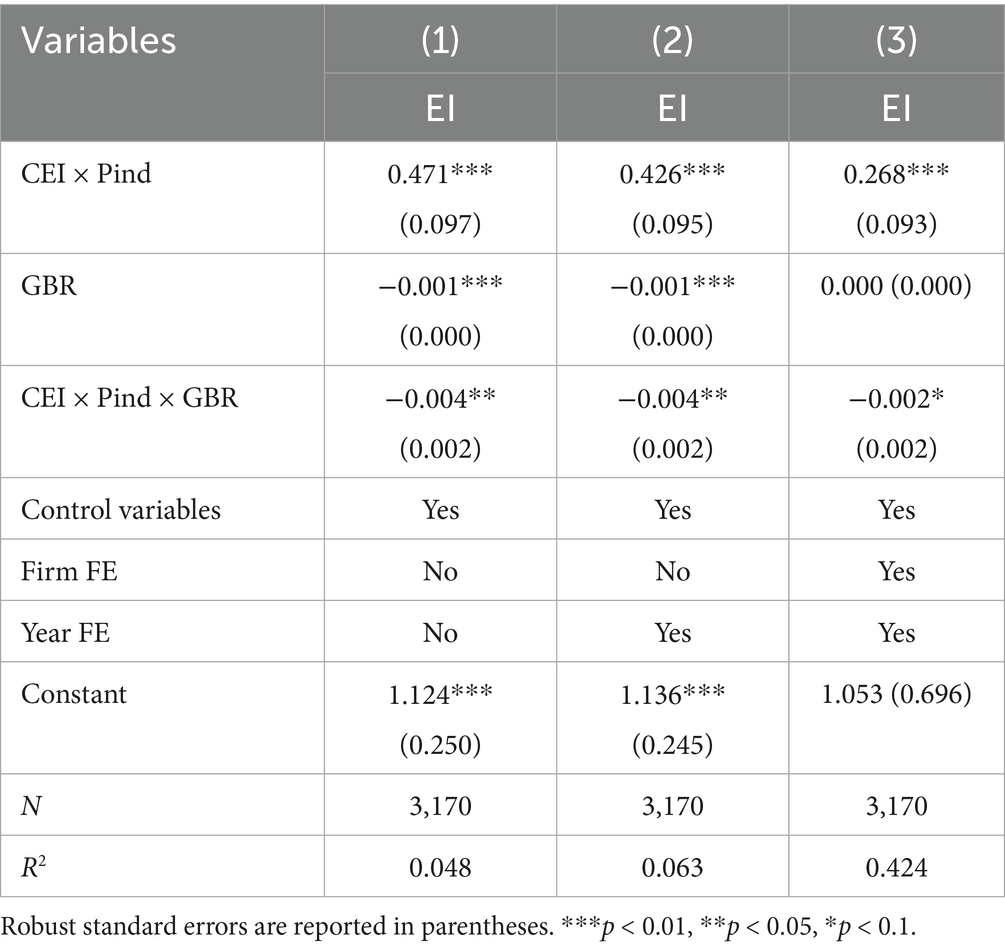The width and height of the screenshot is (1005, 951).
Task: Click the GBR row label
Action: [49, 285]
